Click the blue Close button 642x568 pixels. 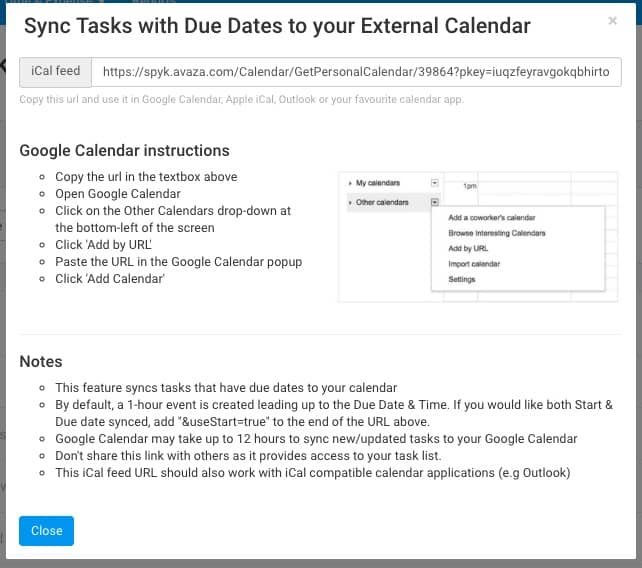click(x=46, y=530)
